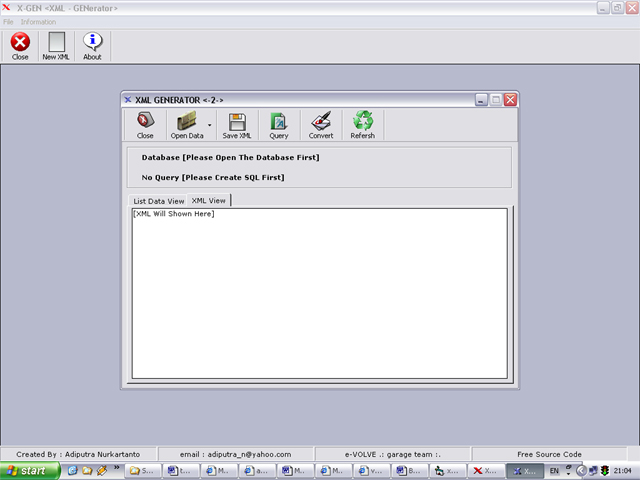Image resolution: width=640 pixels, height=480 pixels.
Task: Expand the quick launch overflow chevron
Action: (x=116, y=467)
